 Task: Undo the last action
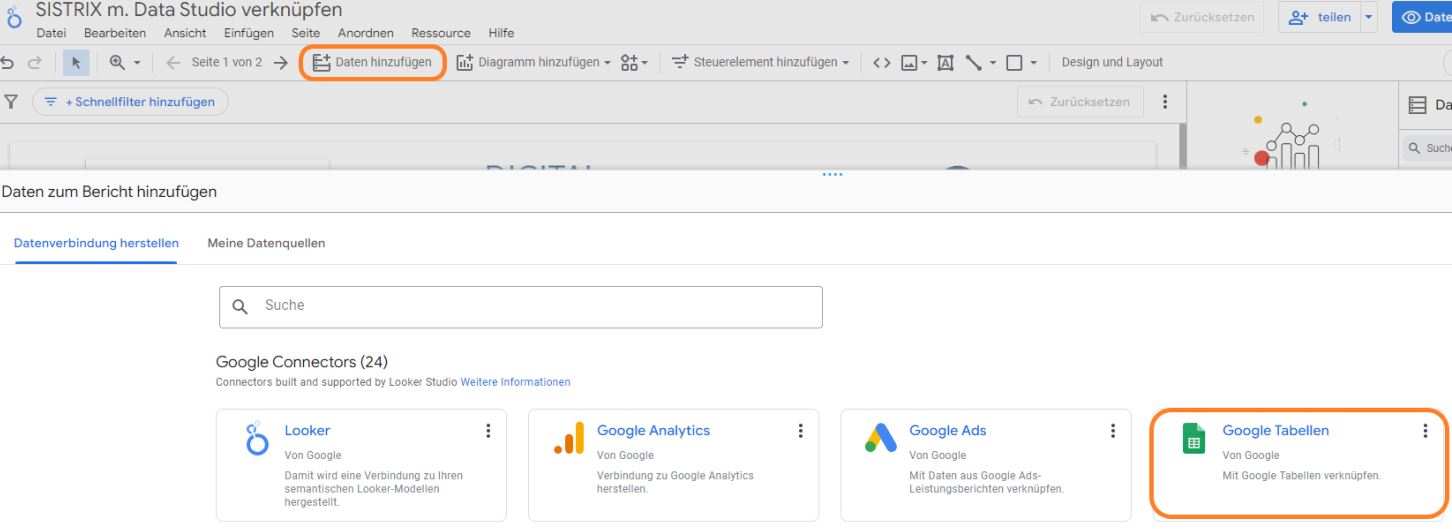tap(9, 62)
